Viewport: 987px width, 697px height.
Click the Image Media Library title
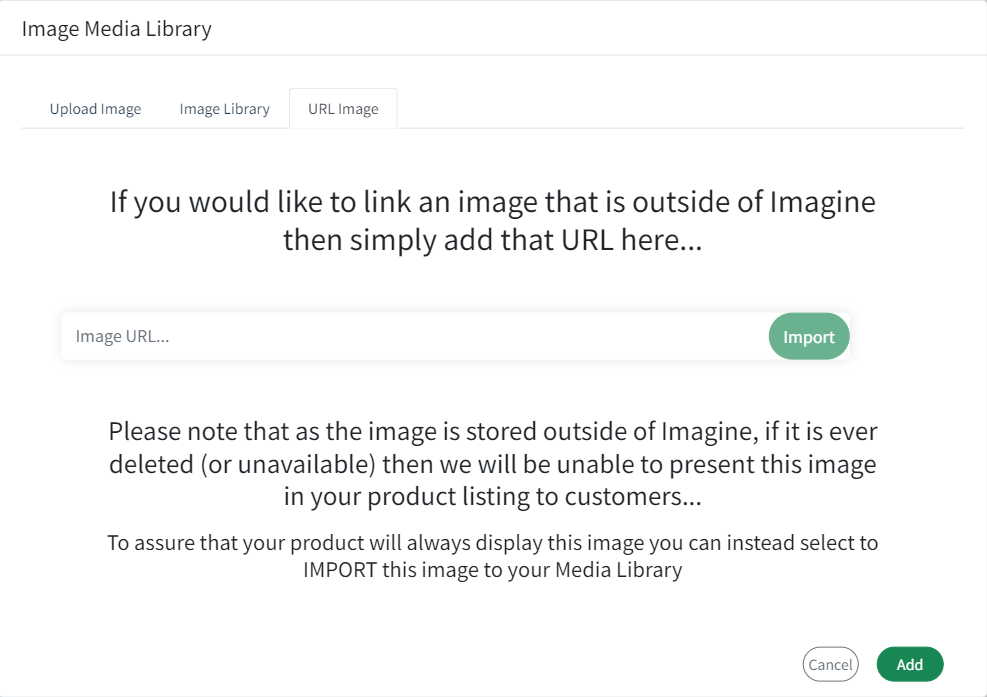116,29
